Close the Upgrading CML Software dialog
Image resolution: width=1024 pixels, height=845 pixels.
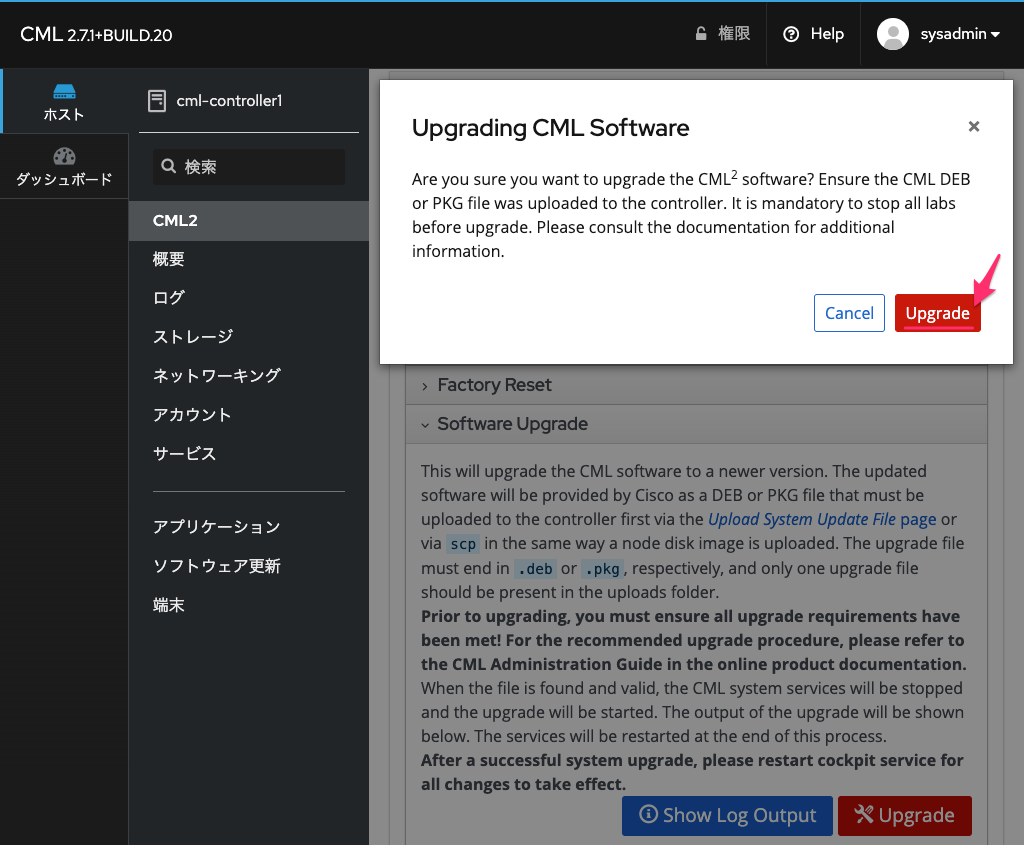[974, 127]
